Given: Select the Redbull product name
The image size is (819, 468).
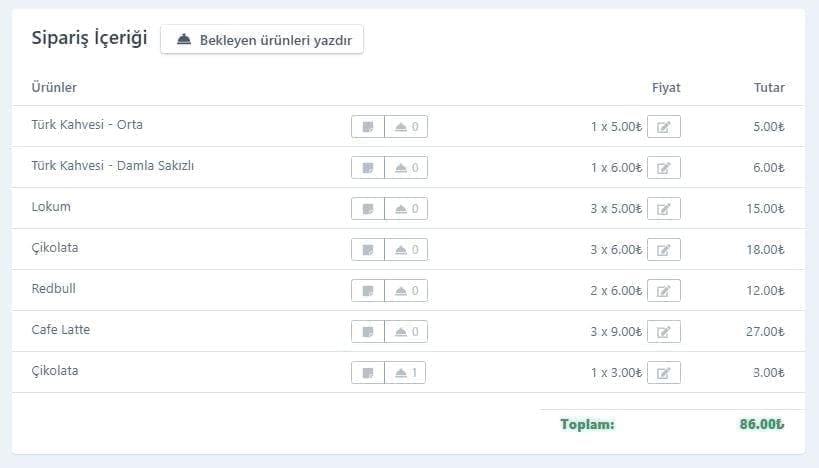Looking at the screenshot, I should 53,288.
